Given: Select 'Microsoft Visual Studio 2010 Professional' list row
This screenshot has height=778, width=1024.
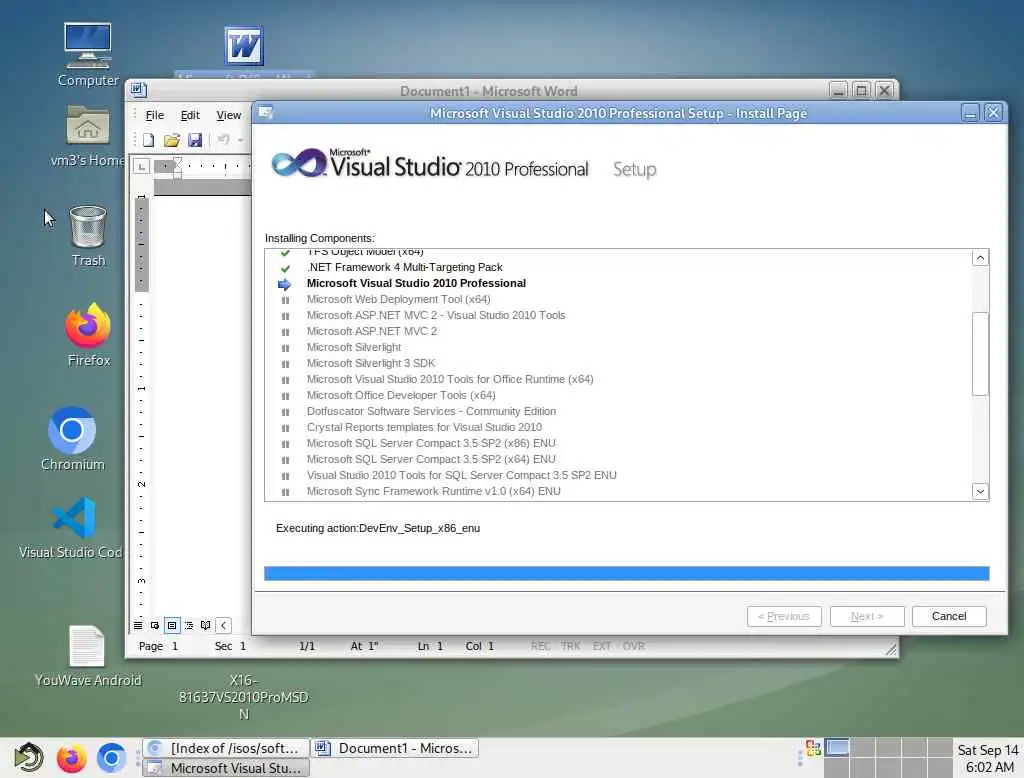Looking at the screenshot, I should [618, 284].
